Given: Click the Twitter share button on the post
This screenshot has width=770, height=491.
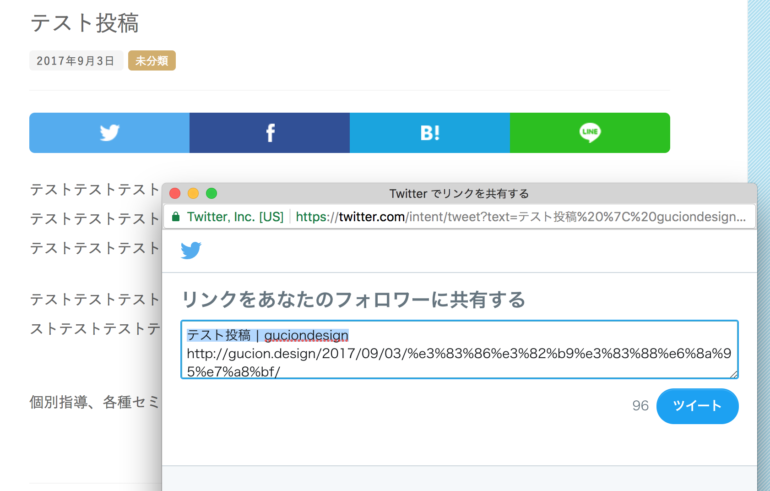Looking at the screenshot, I should tap(109, 133).
